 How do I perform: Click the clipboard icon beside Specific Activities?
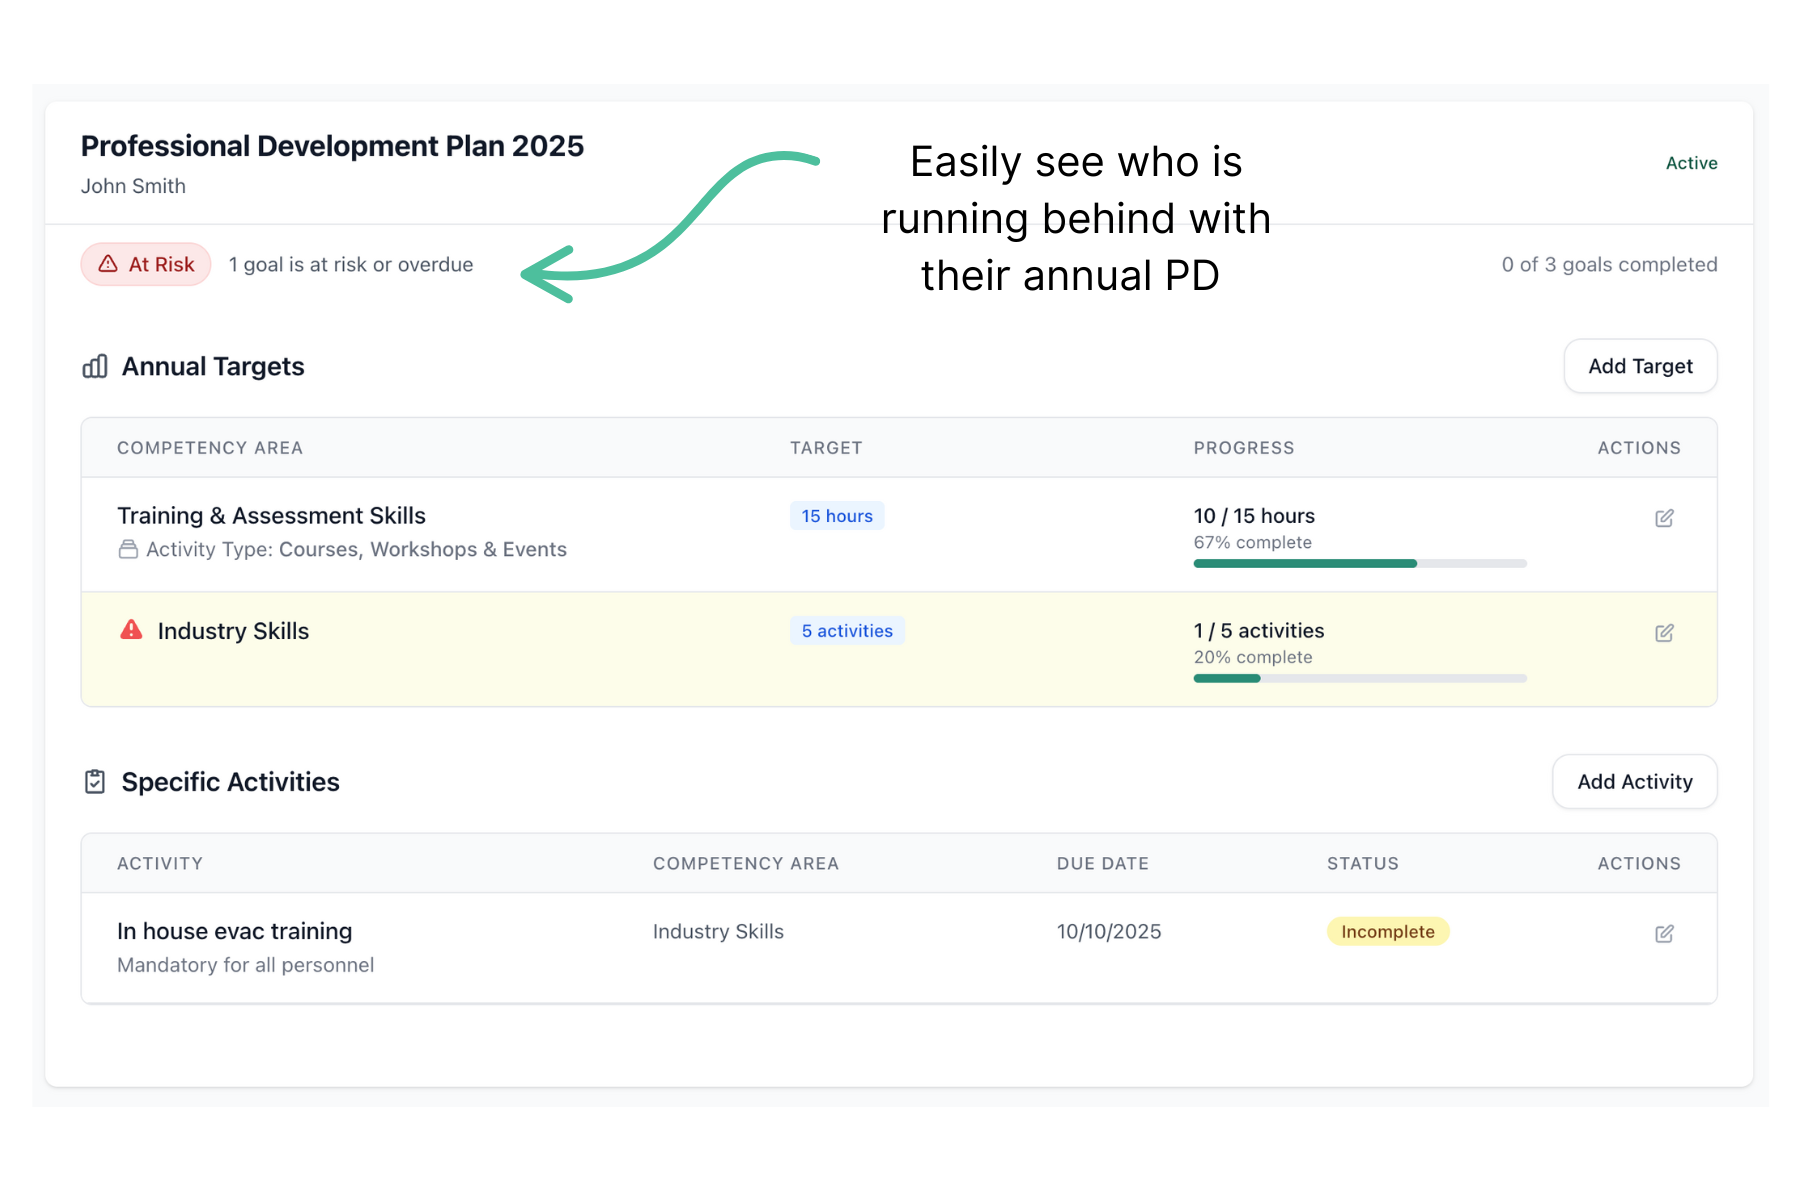click(x=94, y=781)
